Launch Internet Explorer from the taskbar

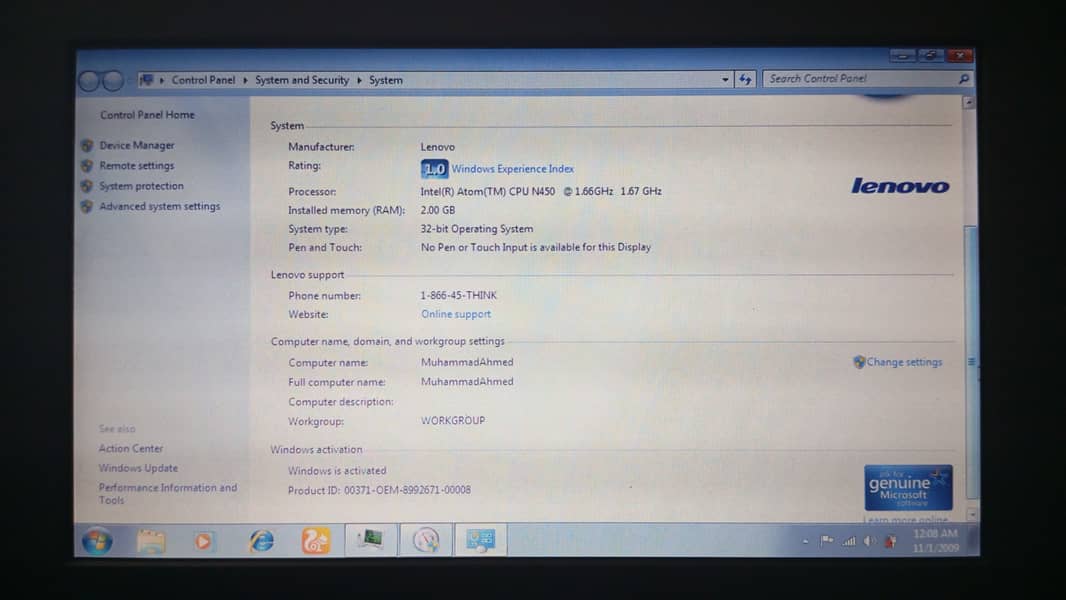tap(262, 541)
